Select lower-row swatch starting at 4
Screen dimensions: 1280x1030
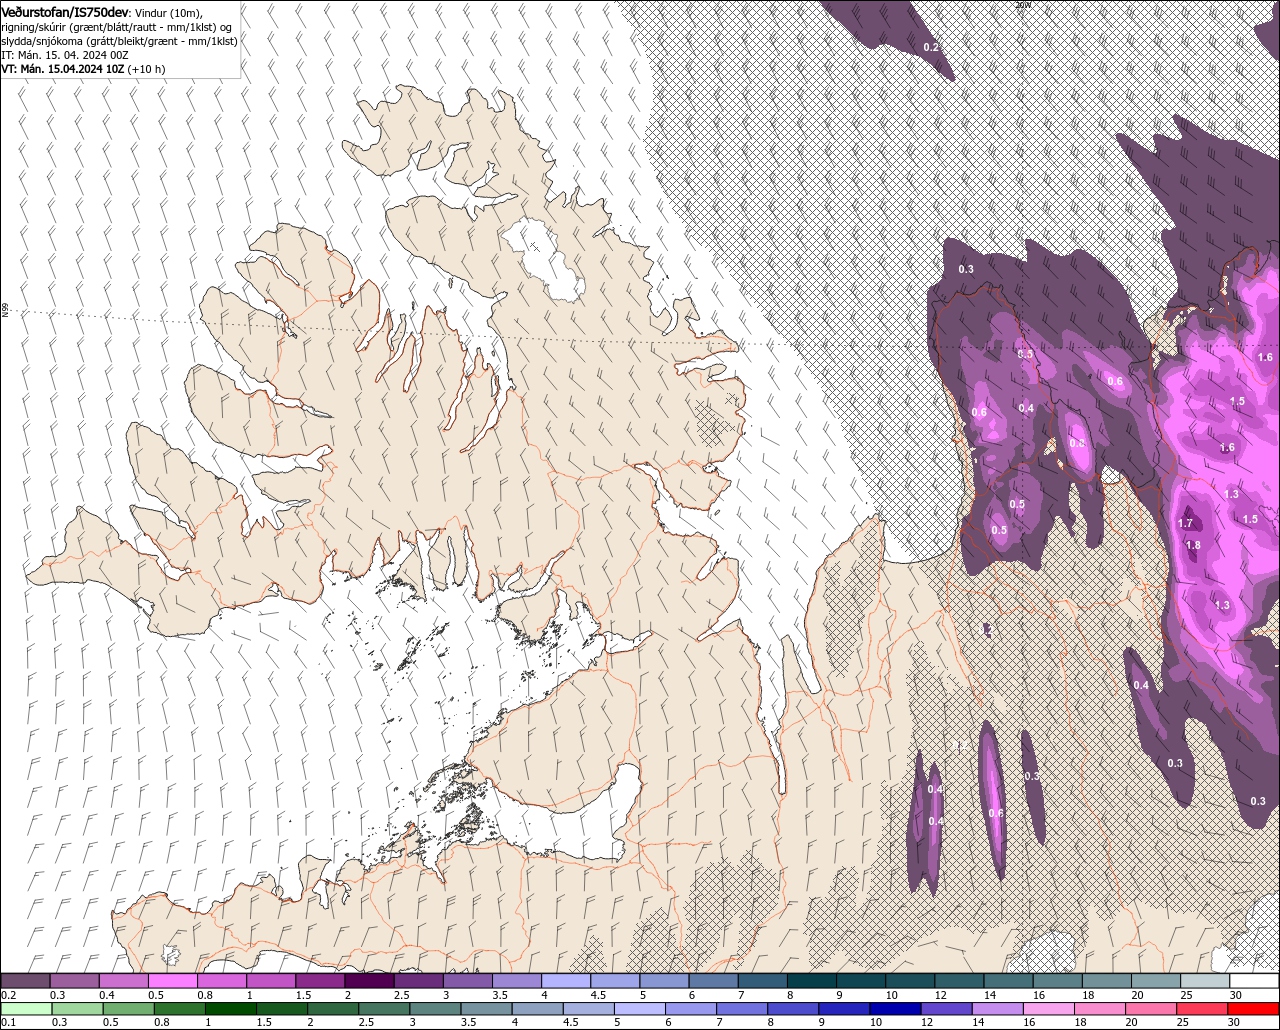[538, 1009]
